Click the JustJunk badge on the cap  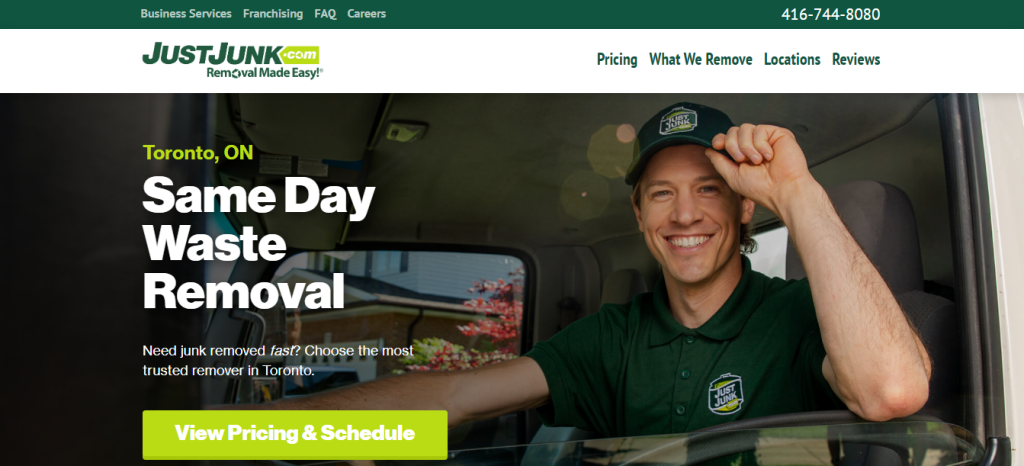tap(678, 121)
